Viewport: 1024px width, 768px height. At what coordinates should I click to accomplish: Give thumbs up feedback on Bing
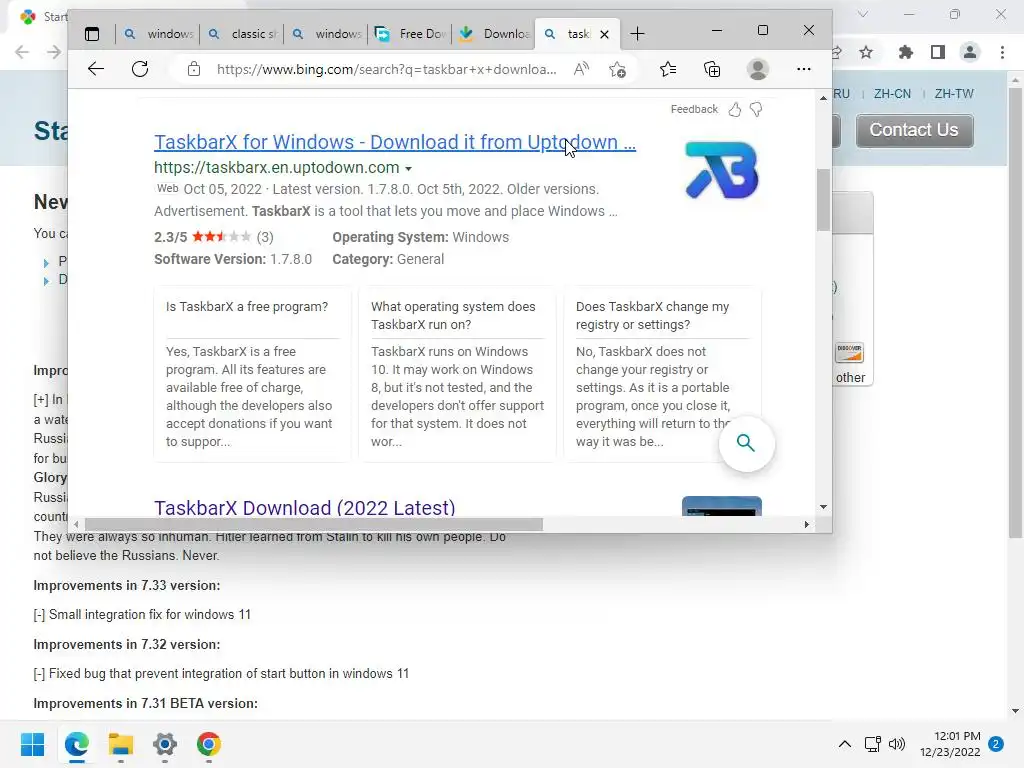735,110
